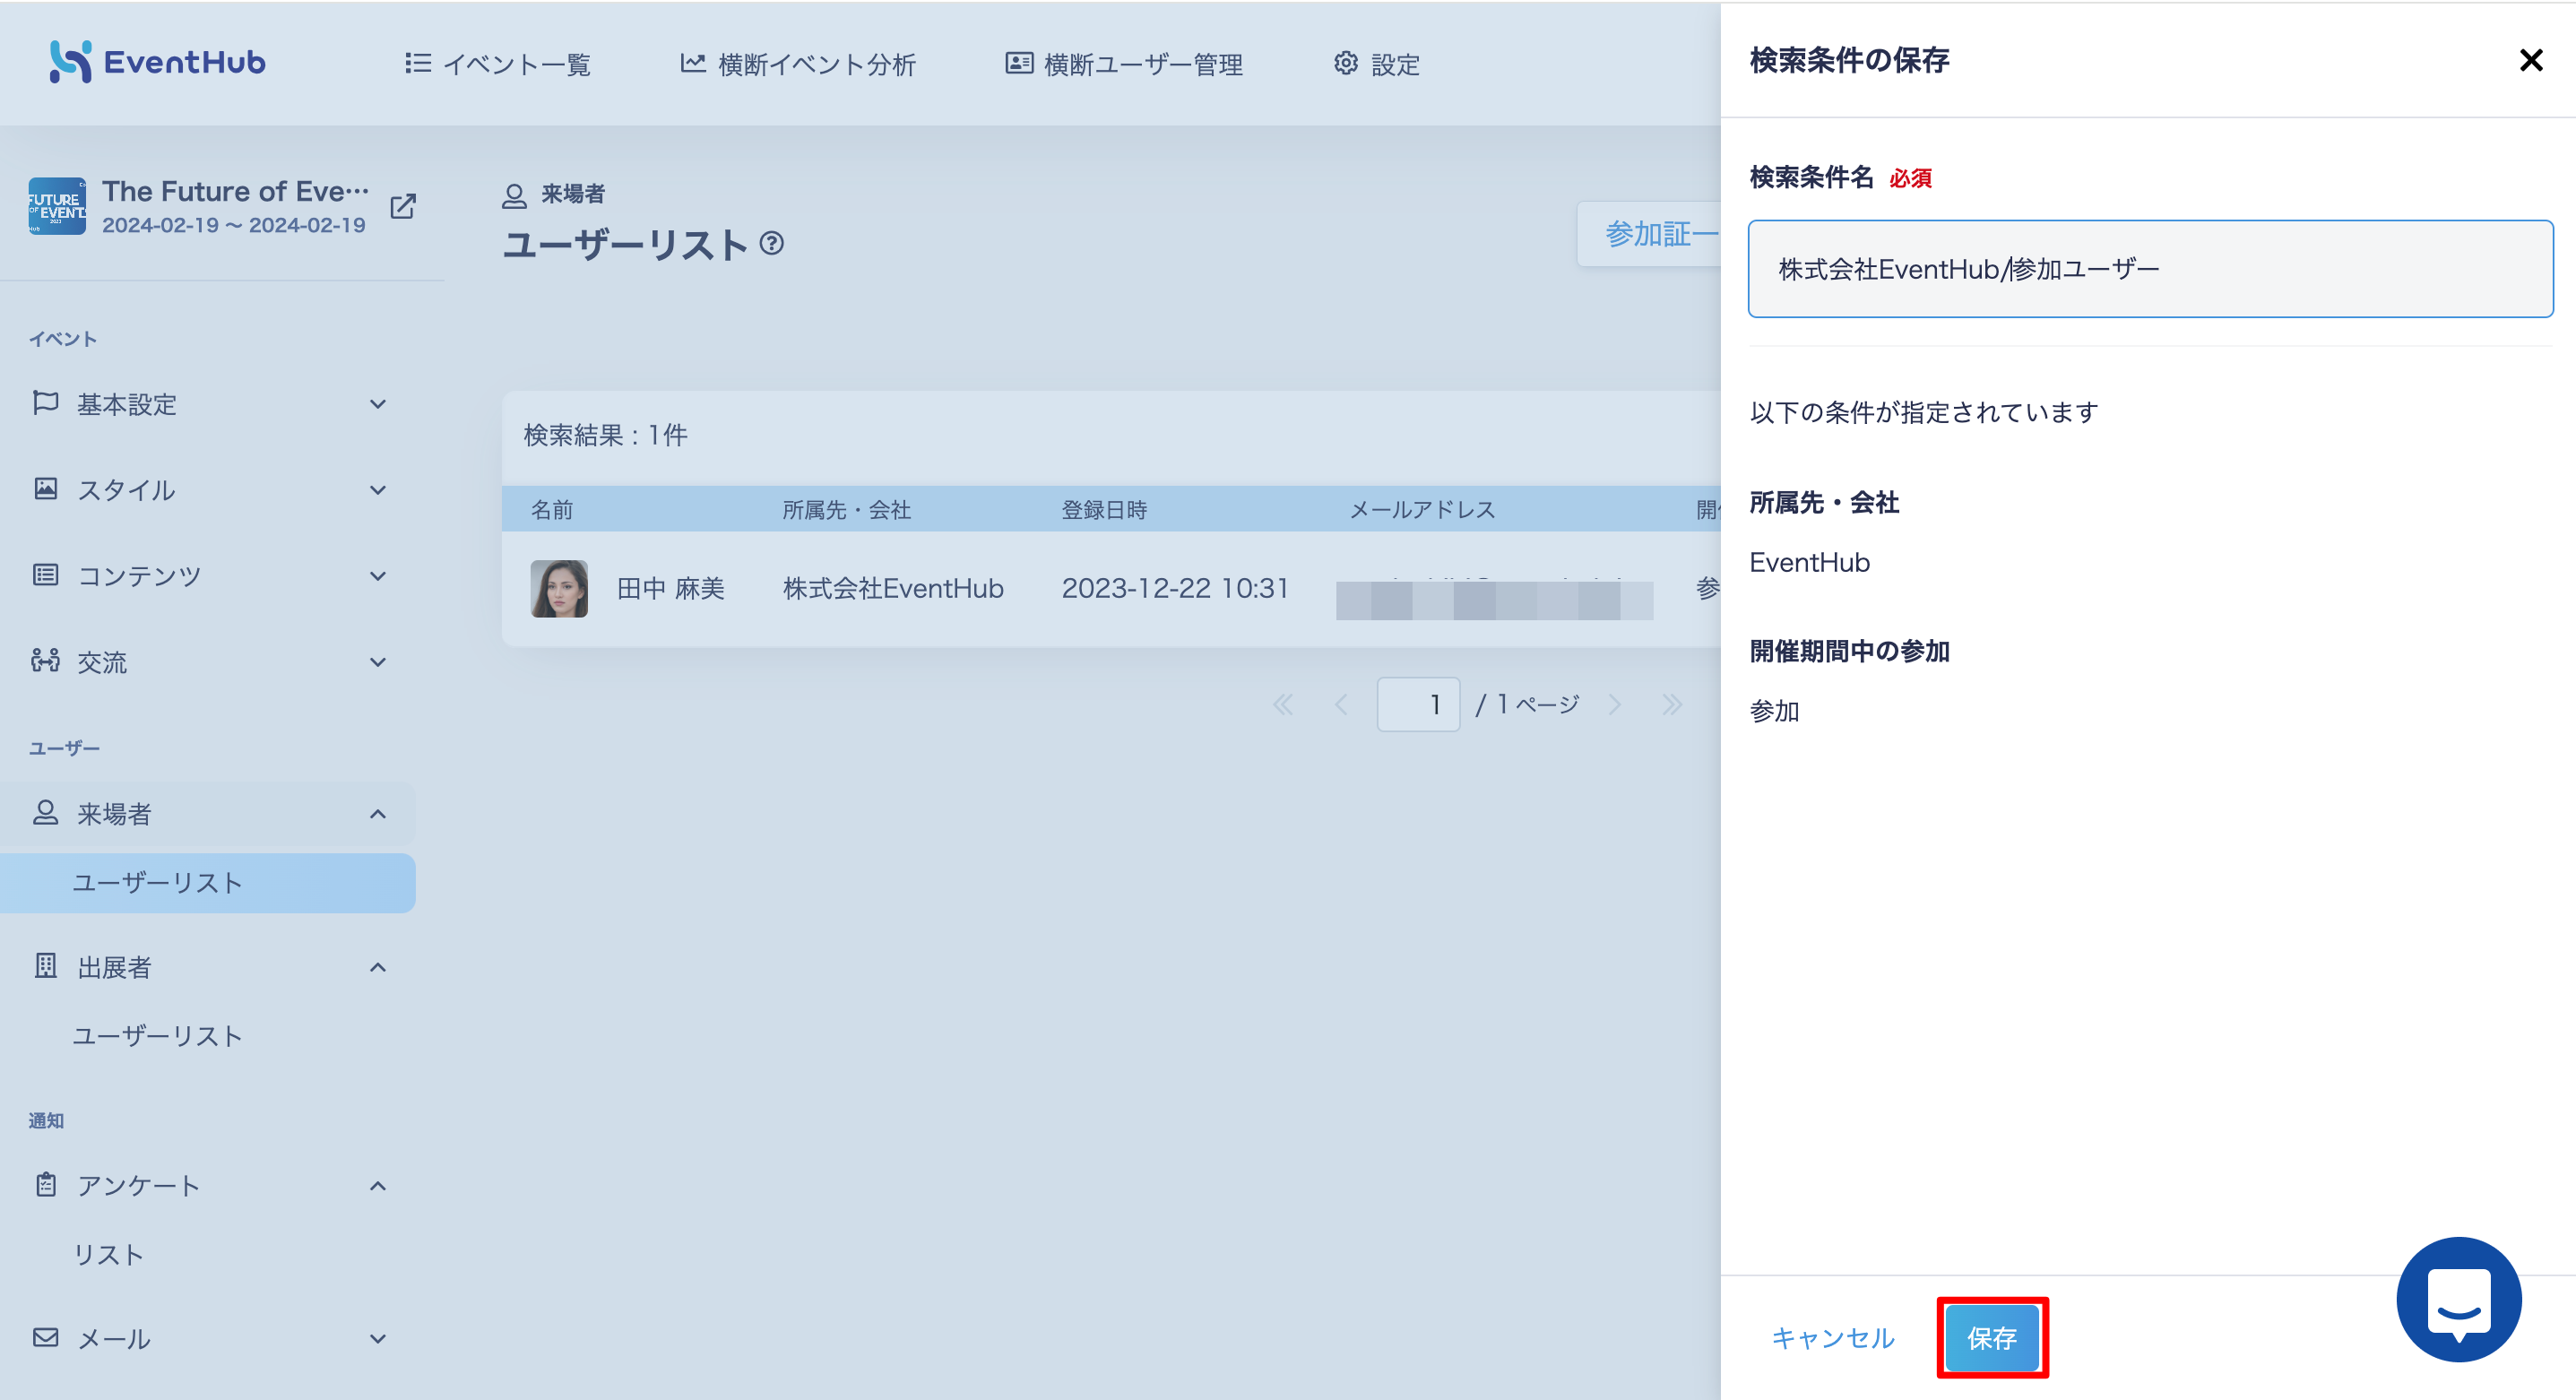Click the envelope icon beside メール

46,1338
